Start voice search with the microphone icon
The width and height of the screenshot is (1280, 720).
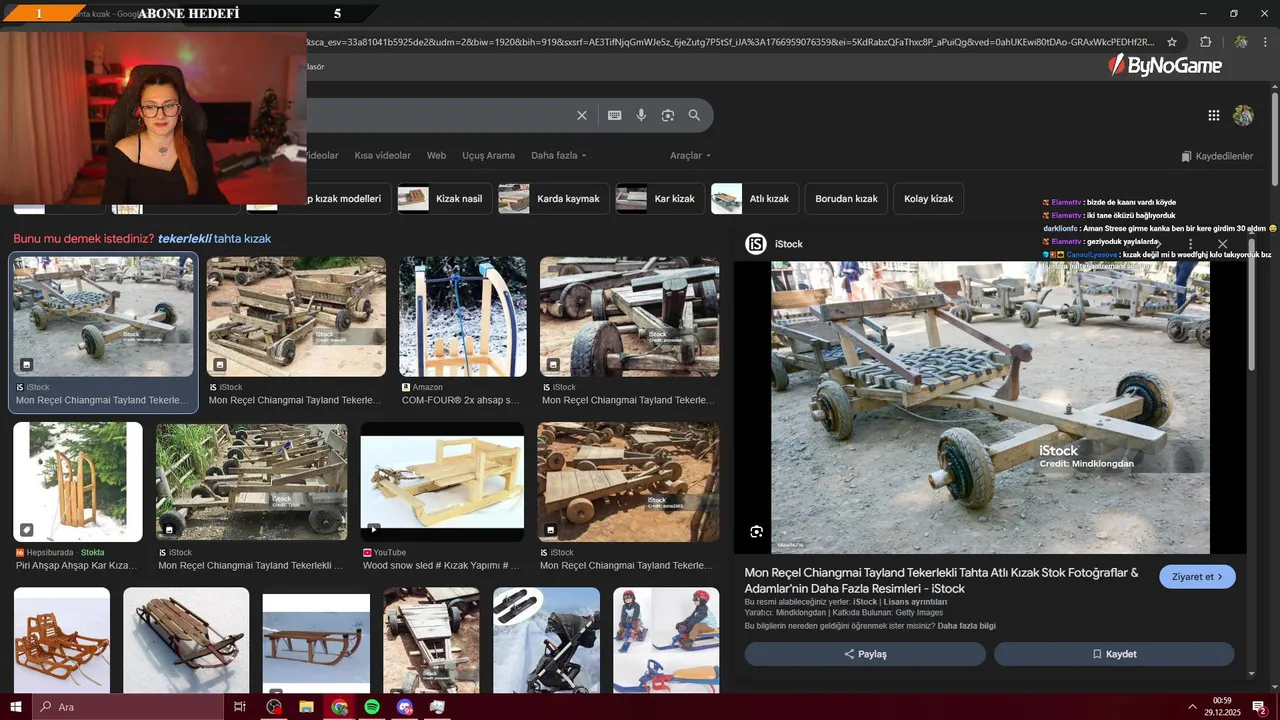(x=641, y=115)
